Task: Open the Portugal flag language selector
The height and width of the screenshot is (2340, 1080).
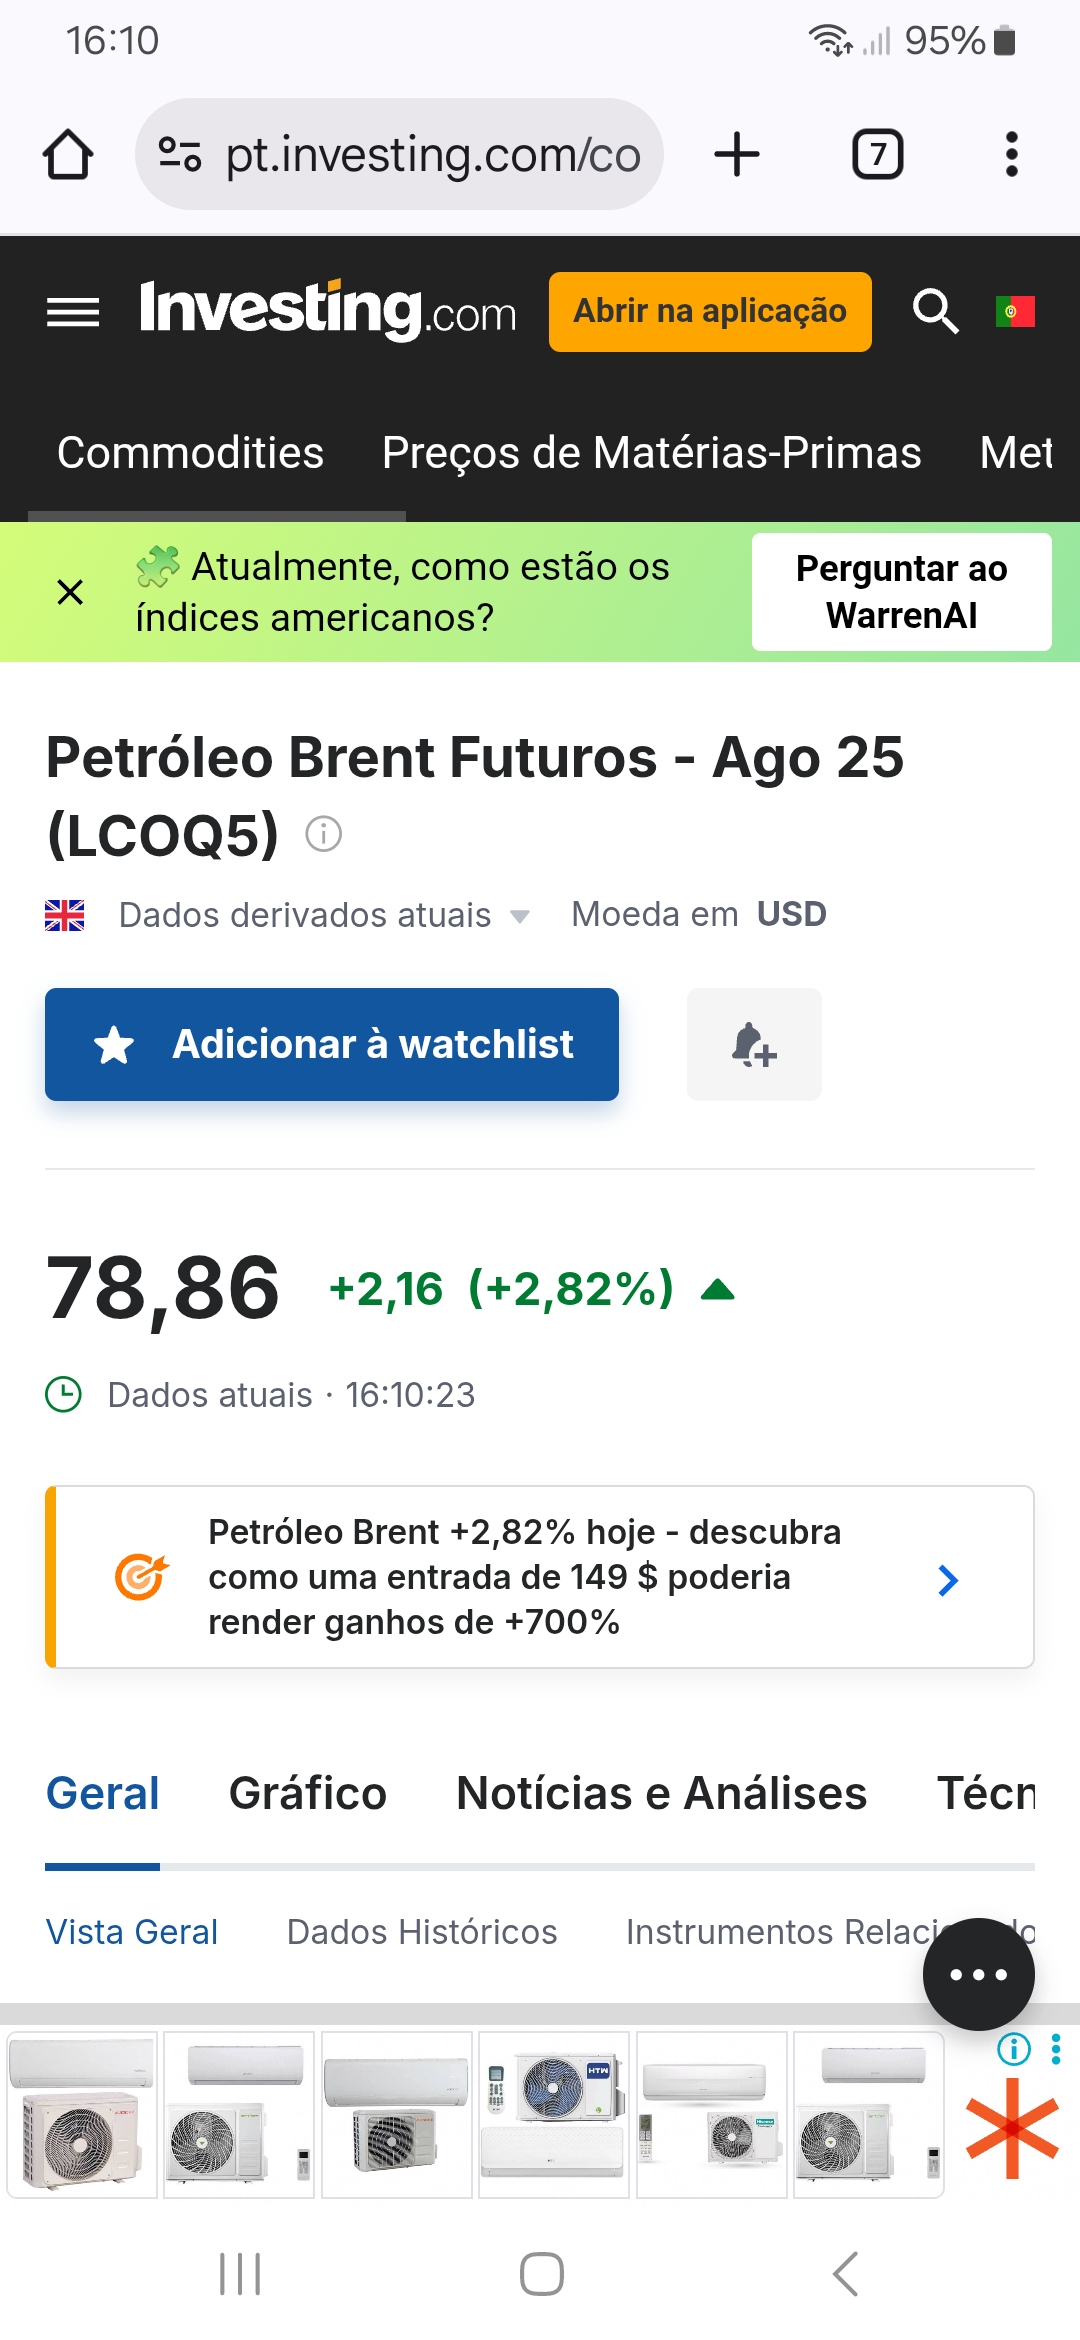Action: pos(1015,312)
